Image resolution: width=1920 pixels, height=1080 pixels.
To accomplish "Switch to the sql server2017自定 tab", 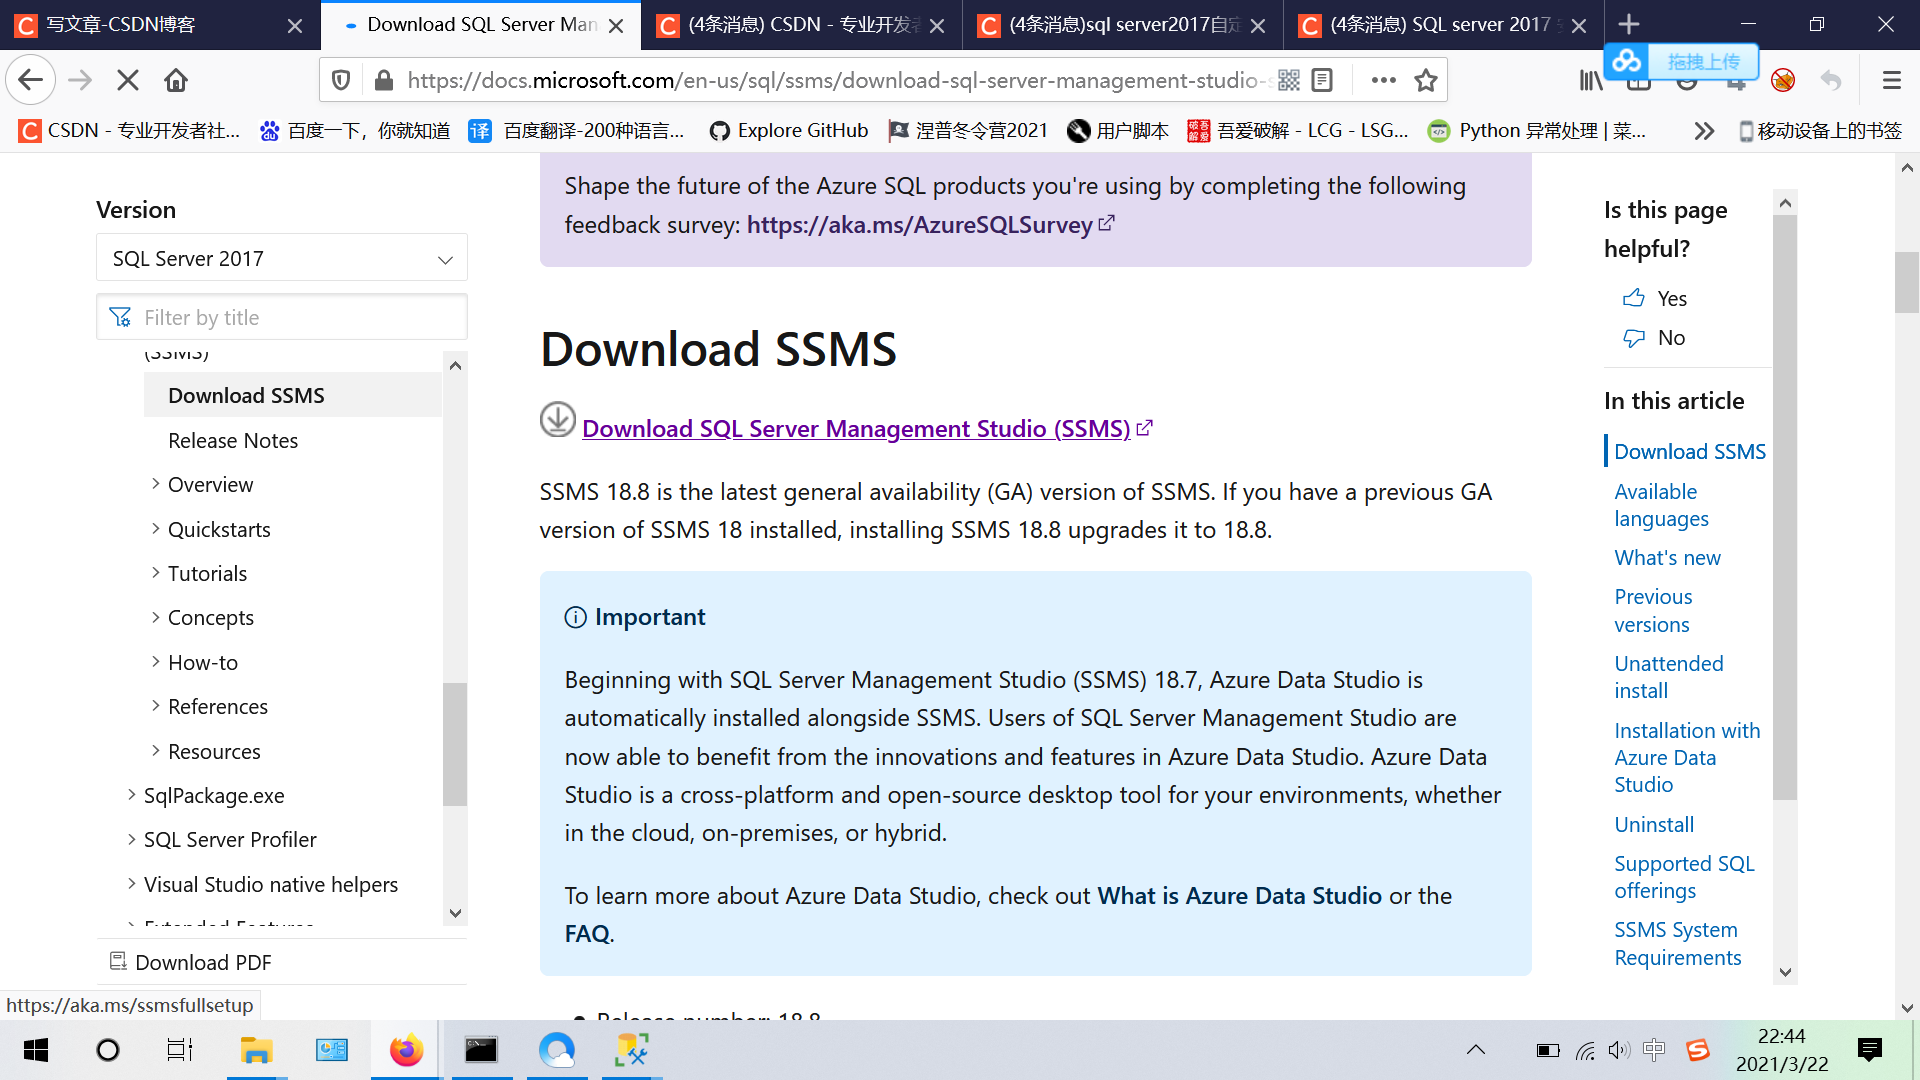I will 1120,25.
